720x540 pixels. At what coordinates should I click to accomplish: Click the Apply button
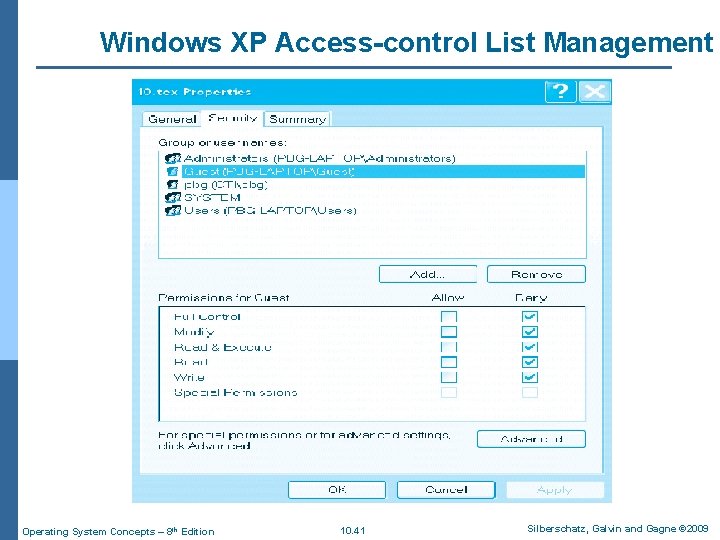(555, 490)
